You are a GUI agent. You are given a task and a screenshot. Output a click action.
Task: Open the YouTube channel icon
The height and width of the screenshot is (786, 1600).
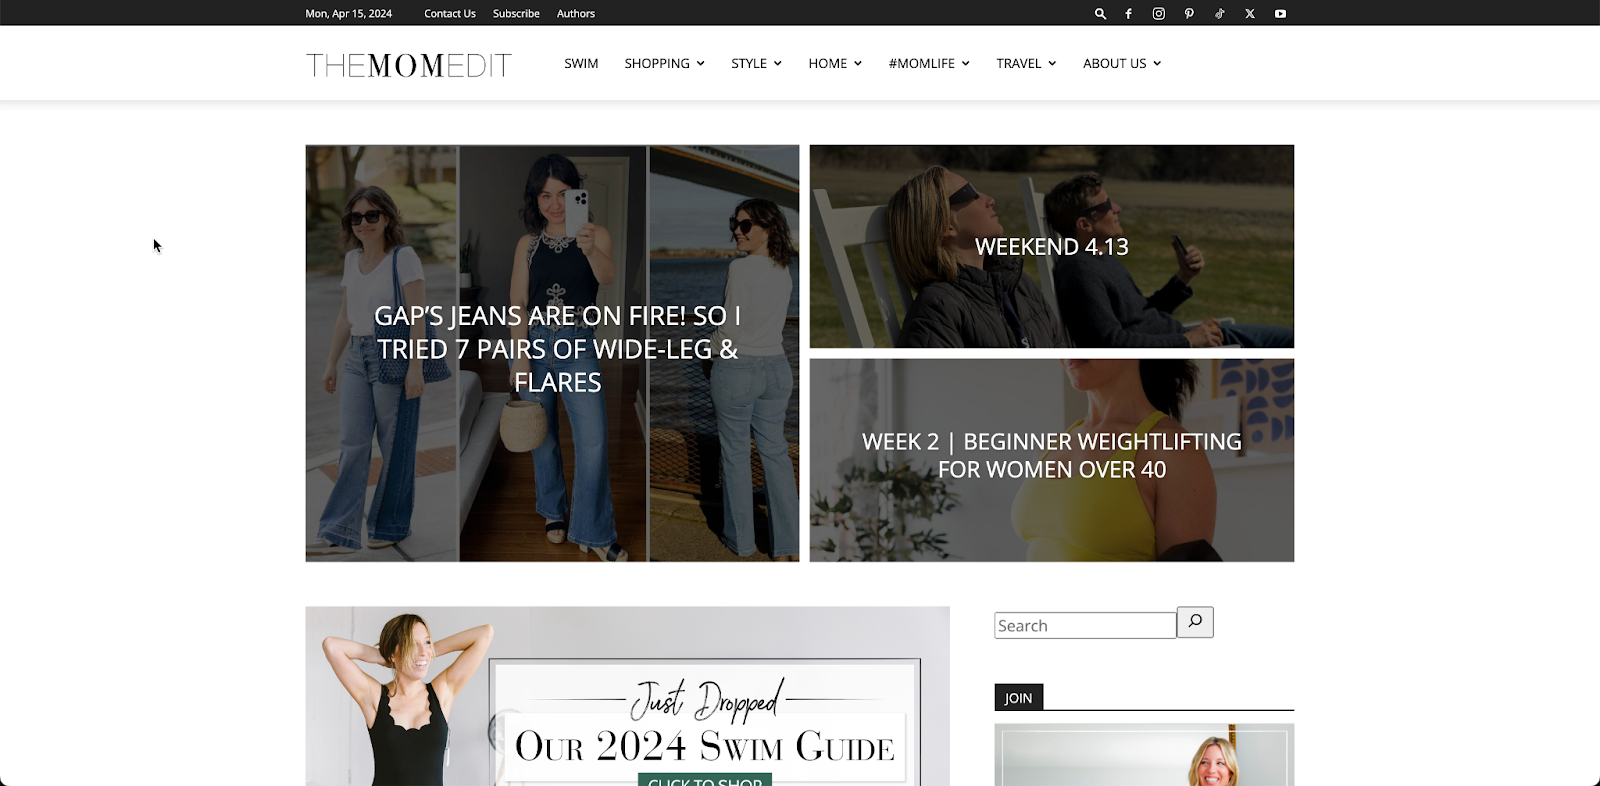pos(1280,14)
